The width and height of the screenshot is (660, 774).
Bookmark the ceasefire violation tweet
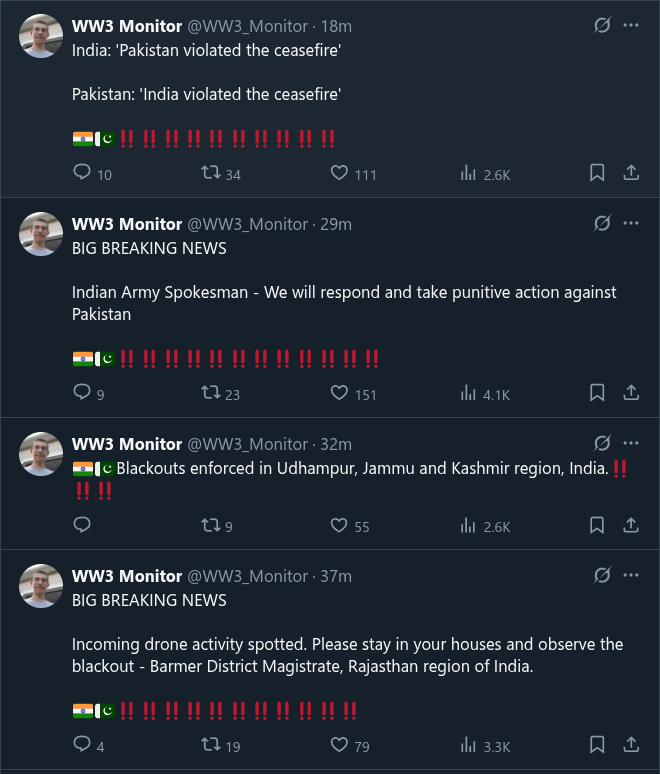pyautogui.click(x=597, y=173)
